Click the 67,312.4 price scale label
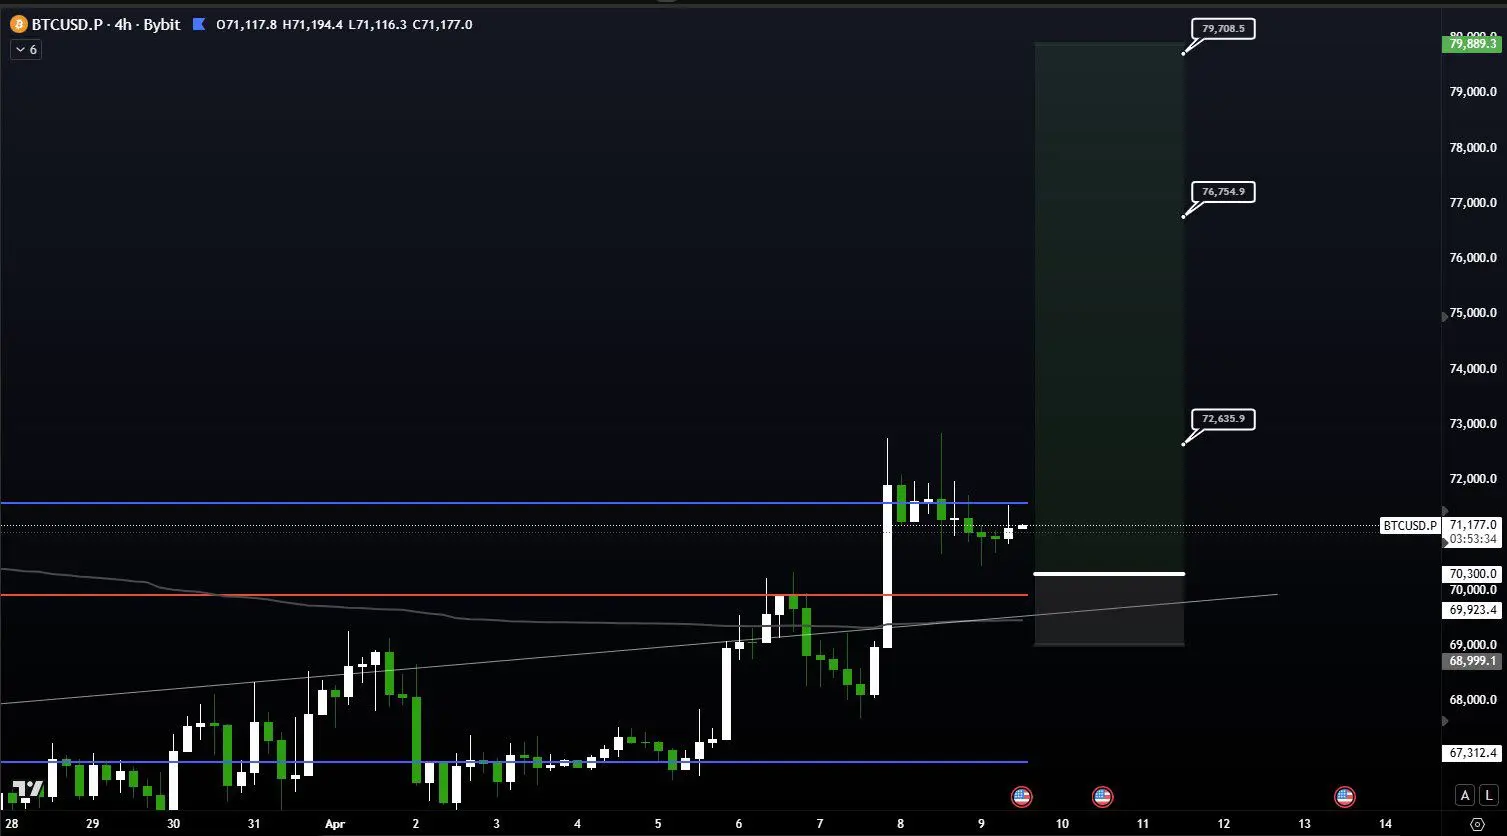Screen dimensions: 1507x836 1472,753
